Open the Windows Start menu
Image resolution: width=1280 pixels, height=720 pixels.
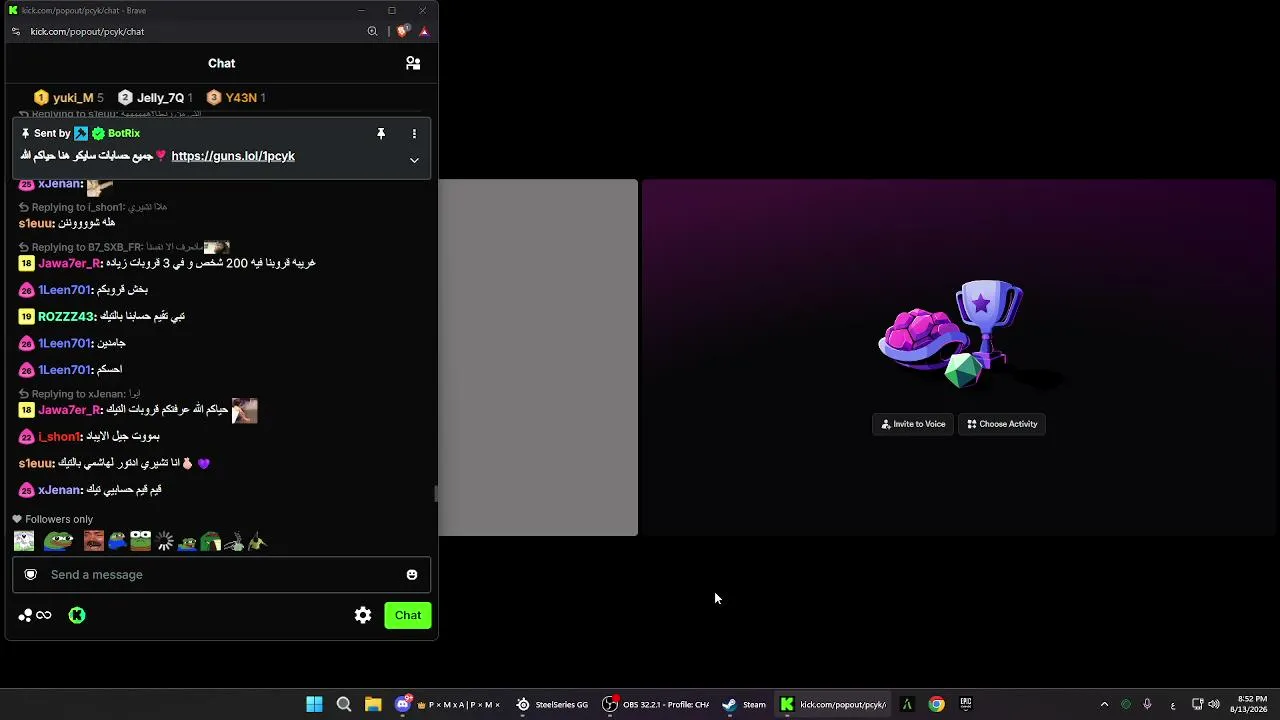[314, 704]
